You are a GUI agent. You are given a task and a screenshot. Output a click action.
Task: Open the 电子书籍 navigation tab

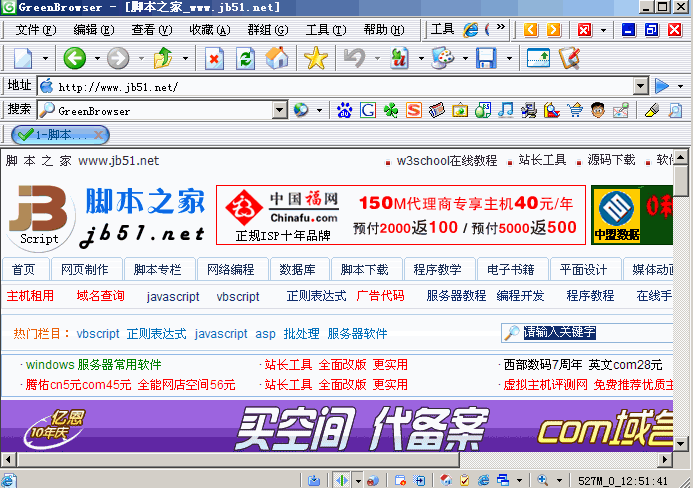[x=510, y=269]
